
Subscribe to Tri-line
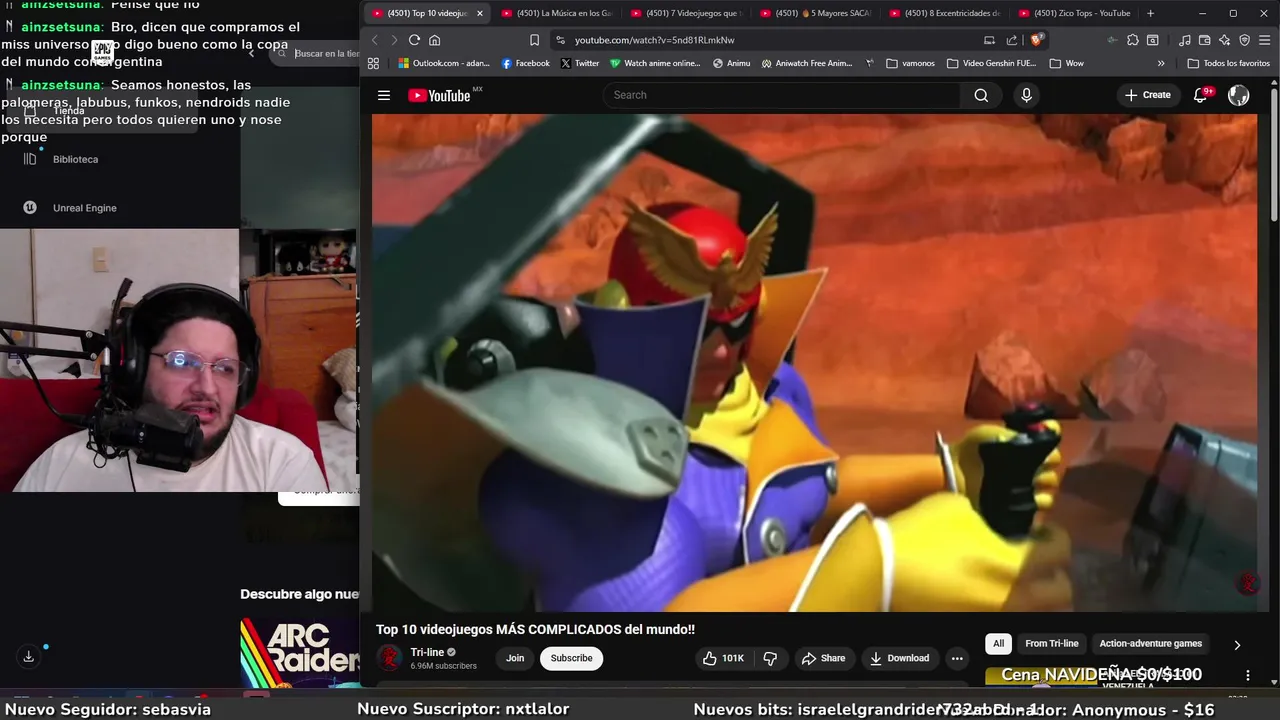571,658
